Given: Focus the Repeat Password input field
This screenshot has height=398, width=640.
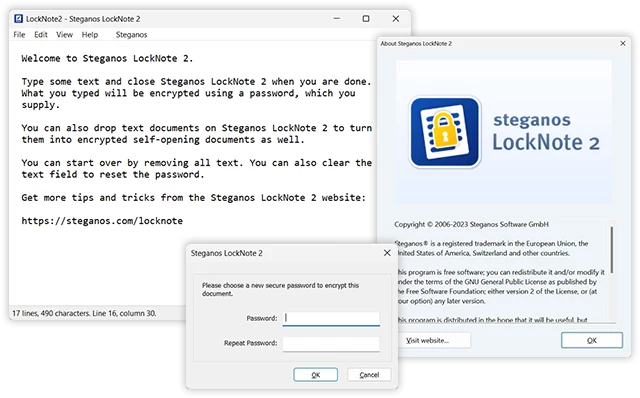Looking at the screenshot, I should click(331, 344).
